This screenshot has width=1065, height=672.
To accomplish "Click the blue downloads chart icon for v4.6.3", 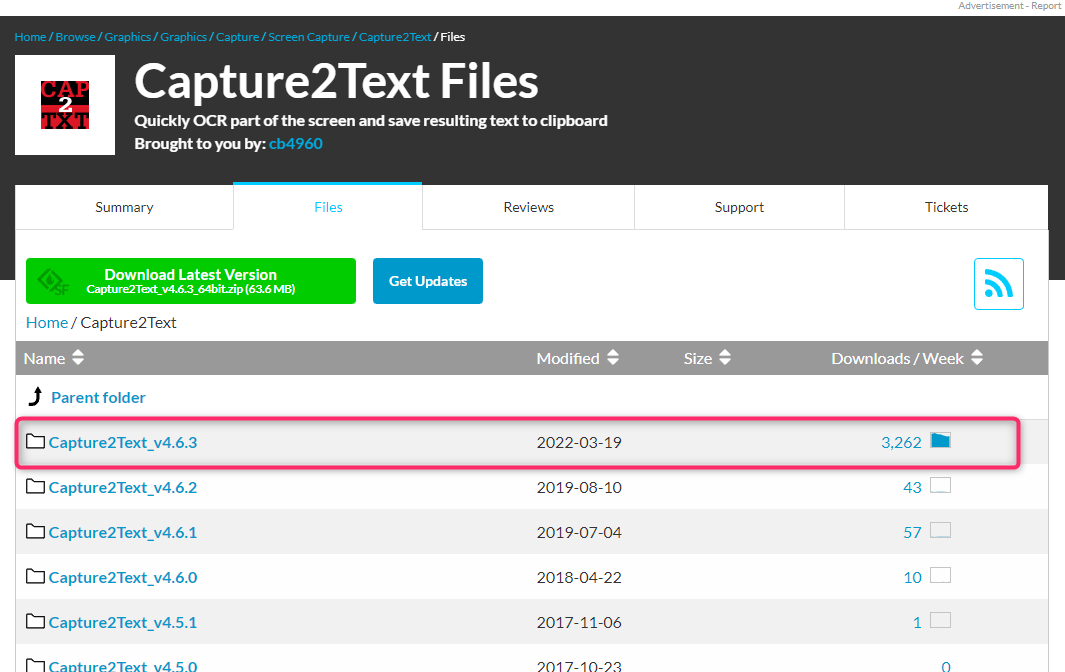I will pyautogui.click(x=940, y=441).
